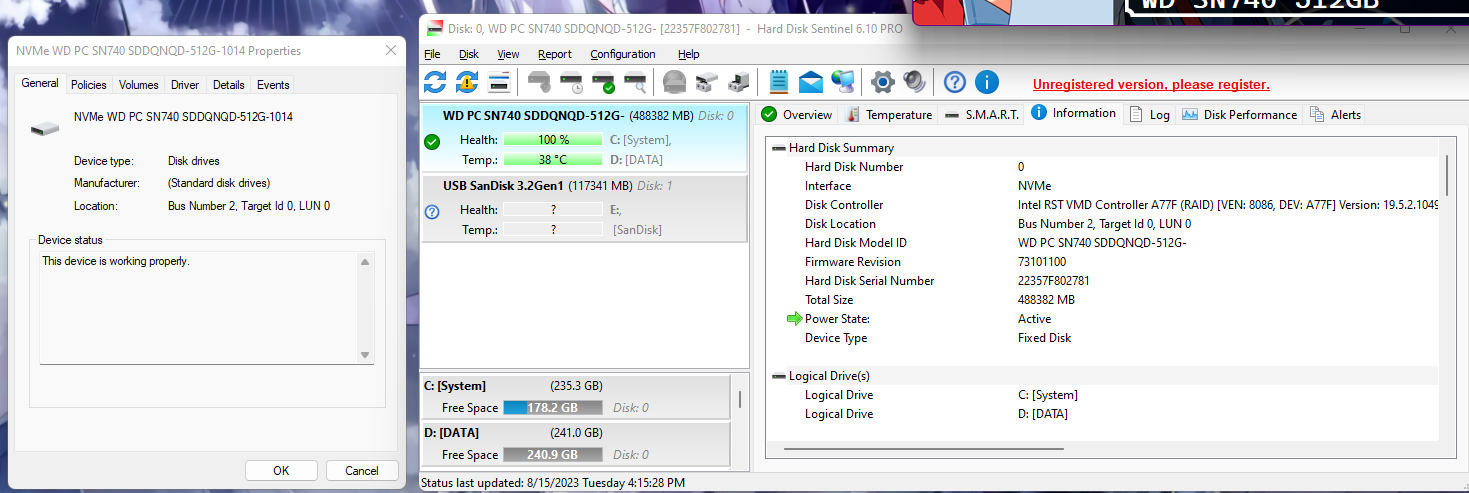
Task: Open the View menu
Action: point(508,54)
